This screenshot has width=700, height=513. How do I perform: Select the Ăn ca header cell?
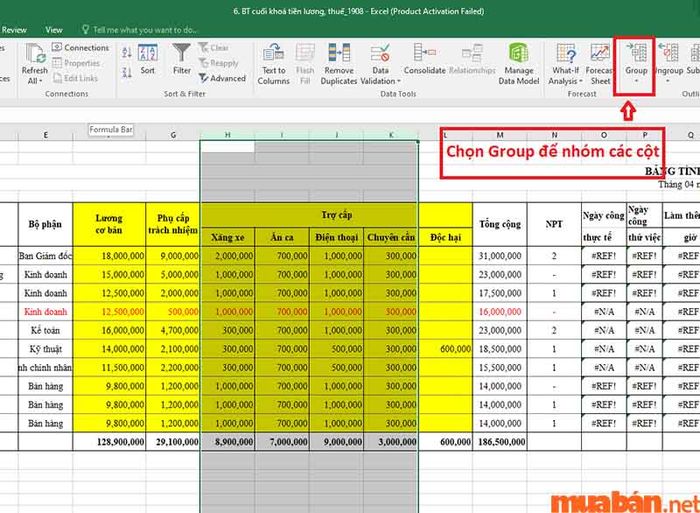point(282,237)
